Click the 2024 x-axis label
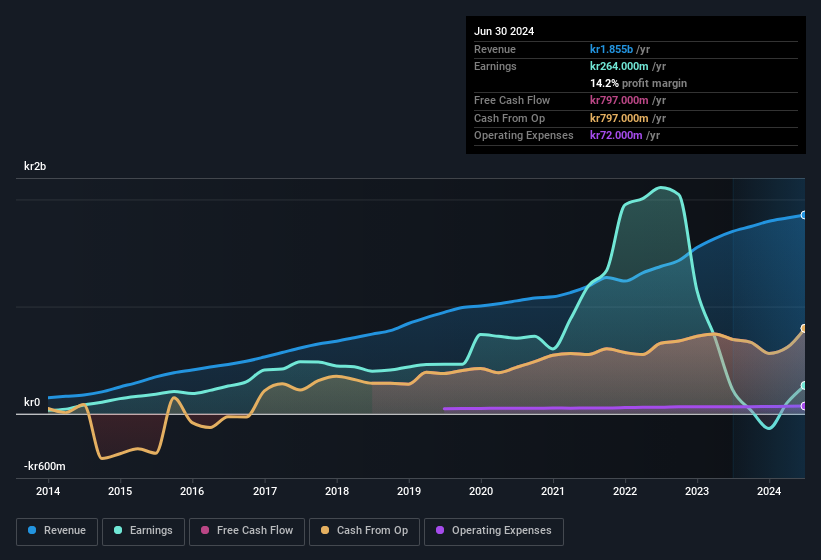 point(769,491)
